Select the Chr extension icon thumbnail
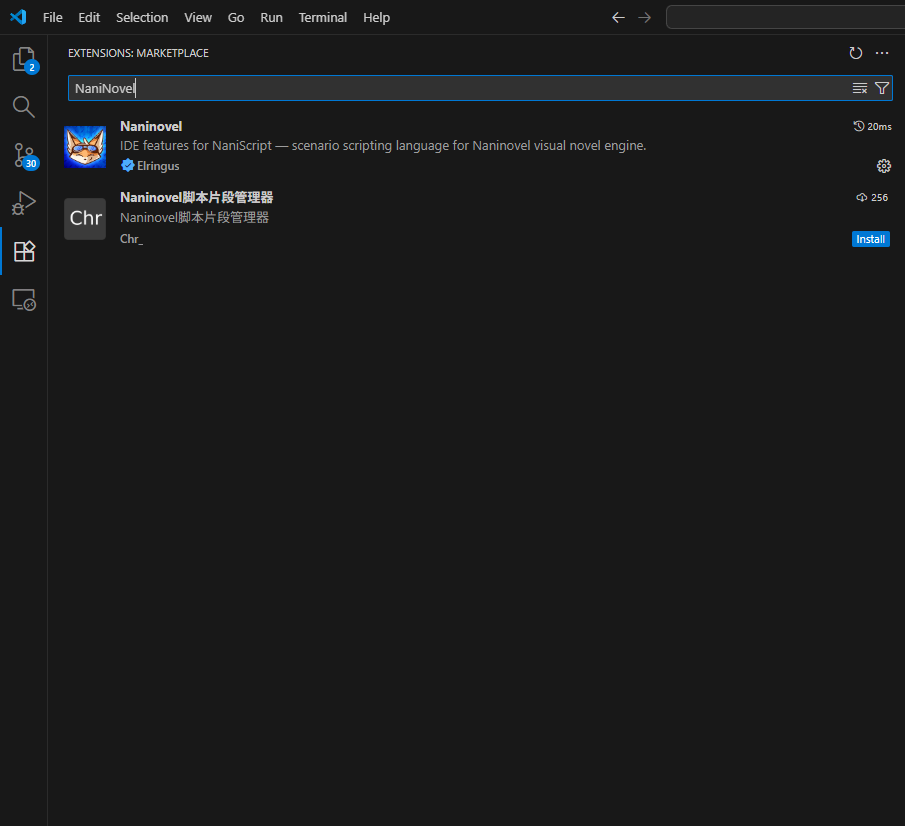The image size is (905, 826). coord(85,219)
